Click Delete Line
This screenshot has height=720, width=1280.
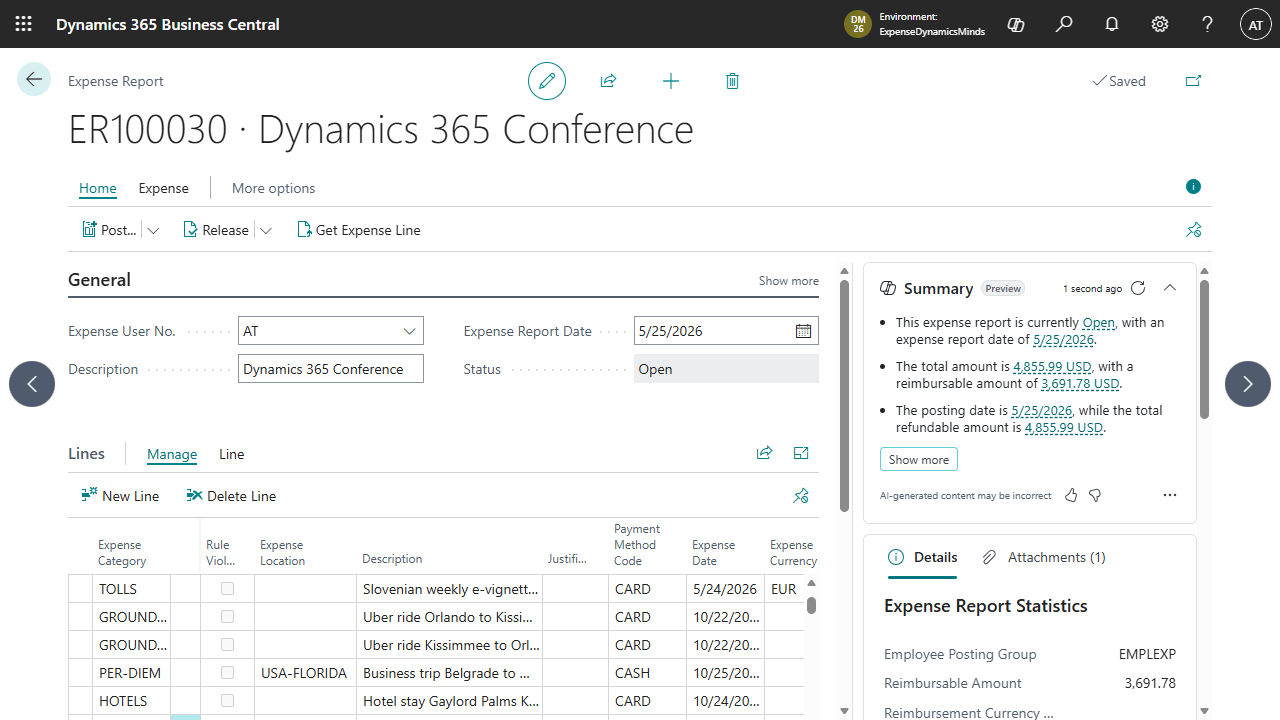(231, 496)
